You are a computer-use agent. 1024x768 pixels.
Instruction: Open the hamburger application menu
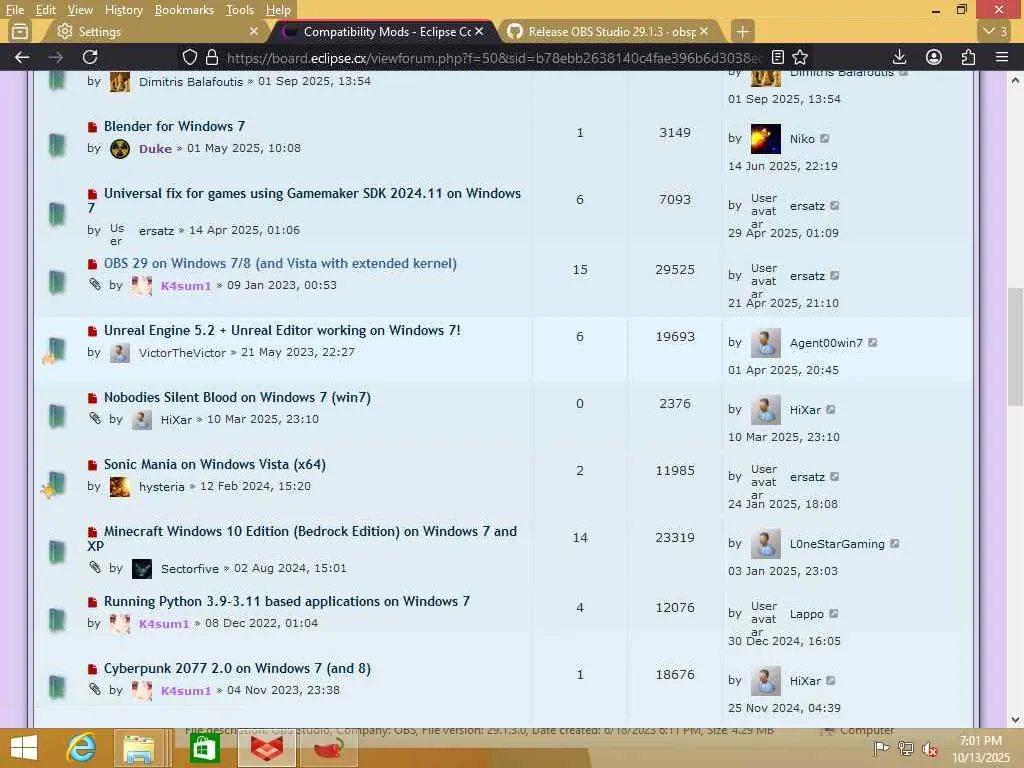coord(1002,57)
